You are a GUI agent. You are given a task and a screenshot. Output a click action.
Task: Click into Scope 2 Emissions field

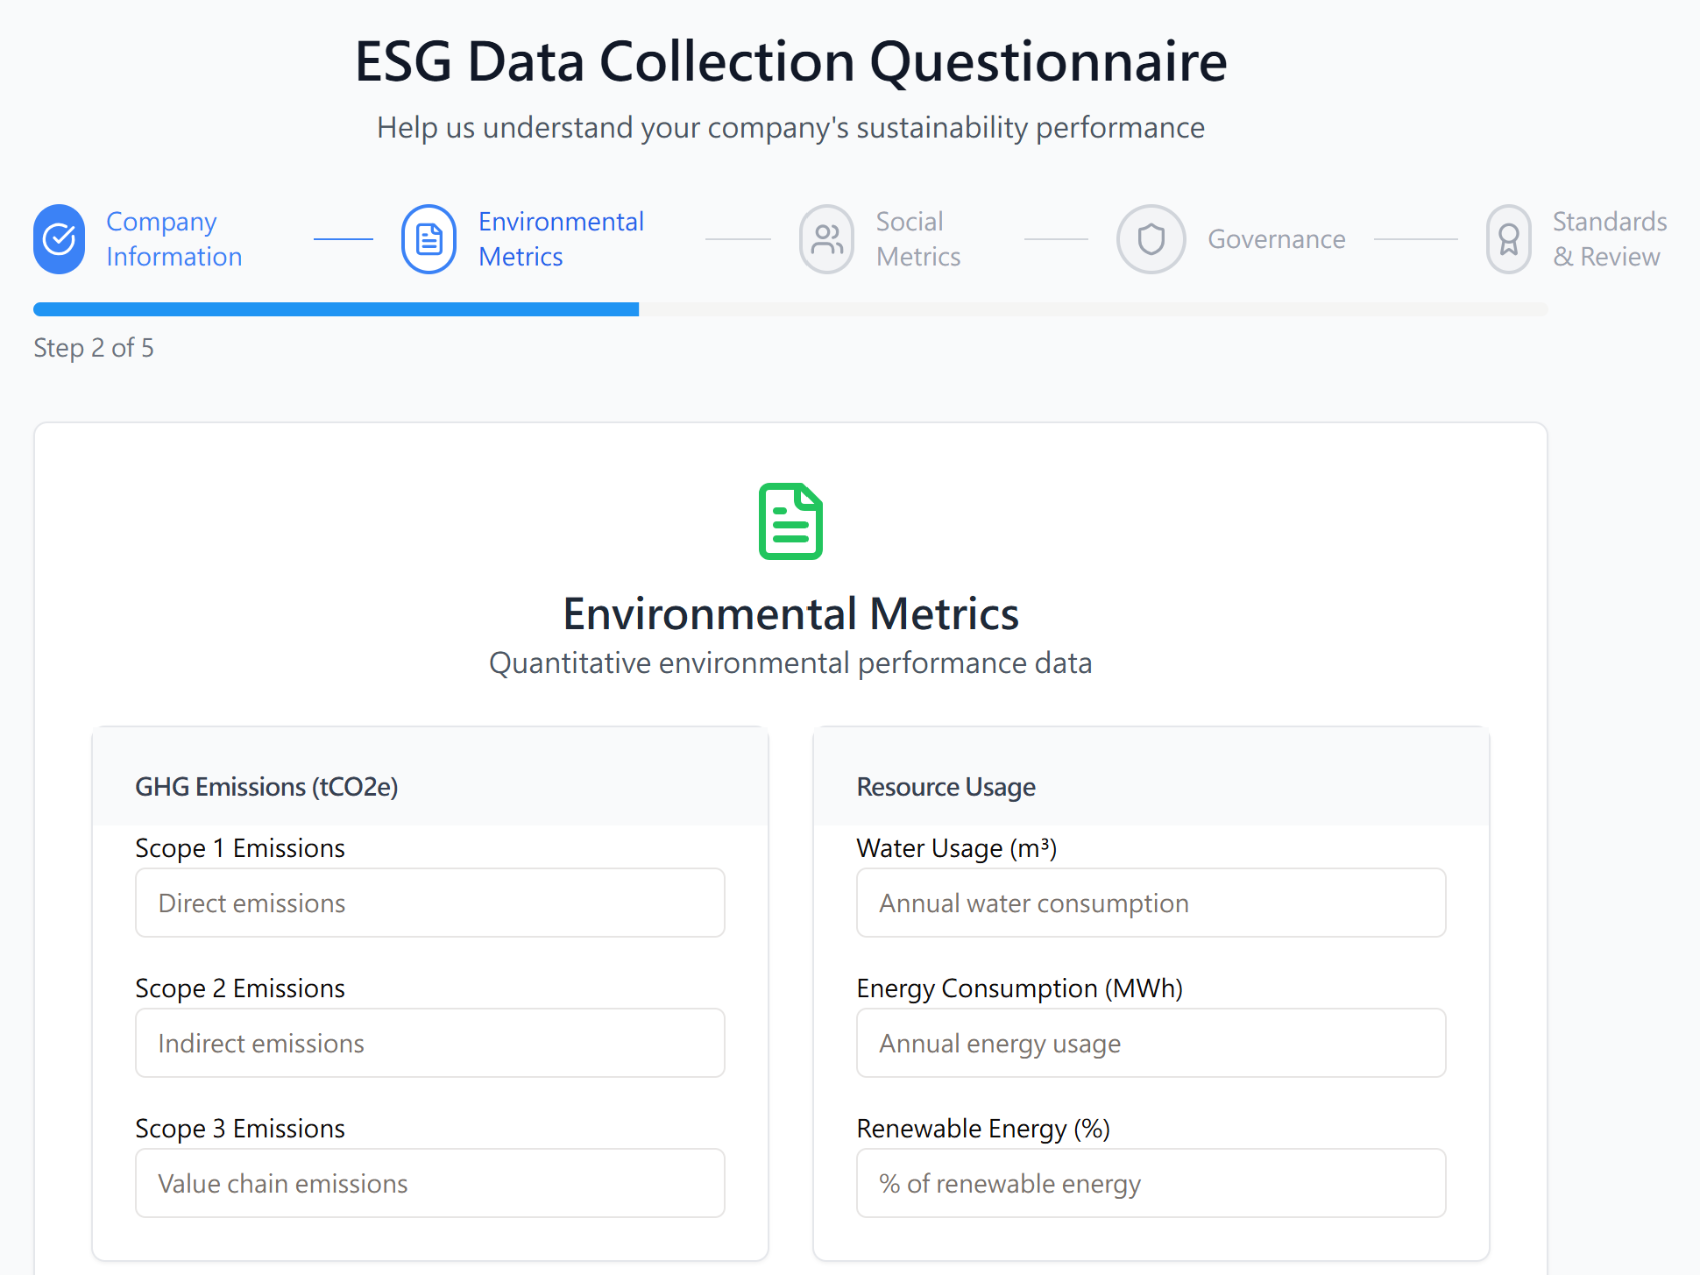coord(430,1043)
